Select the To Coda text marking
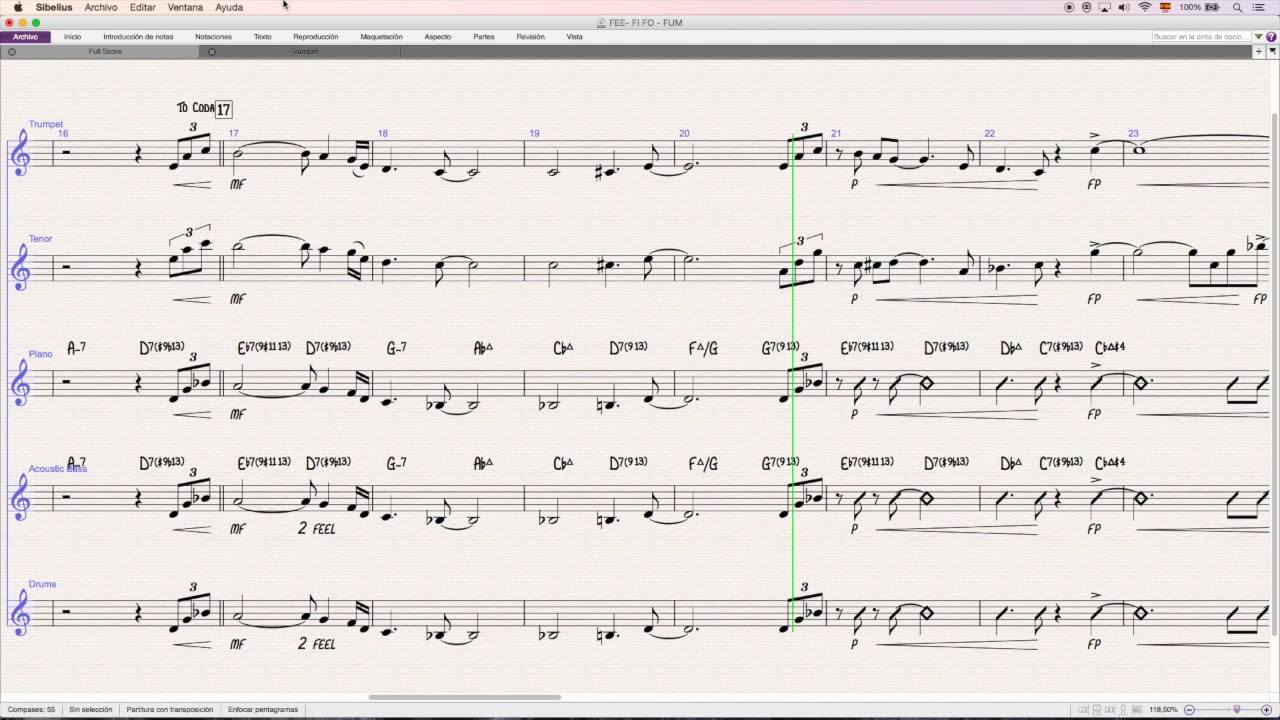This screenshot has height=720, width=1280. pyautogui.click(x=195, y=108)
